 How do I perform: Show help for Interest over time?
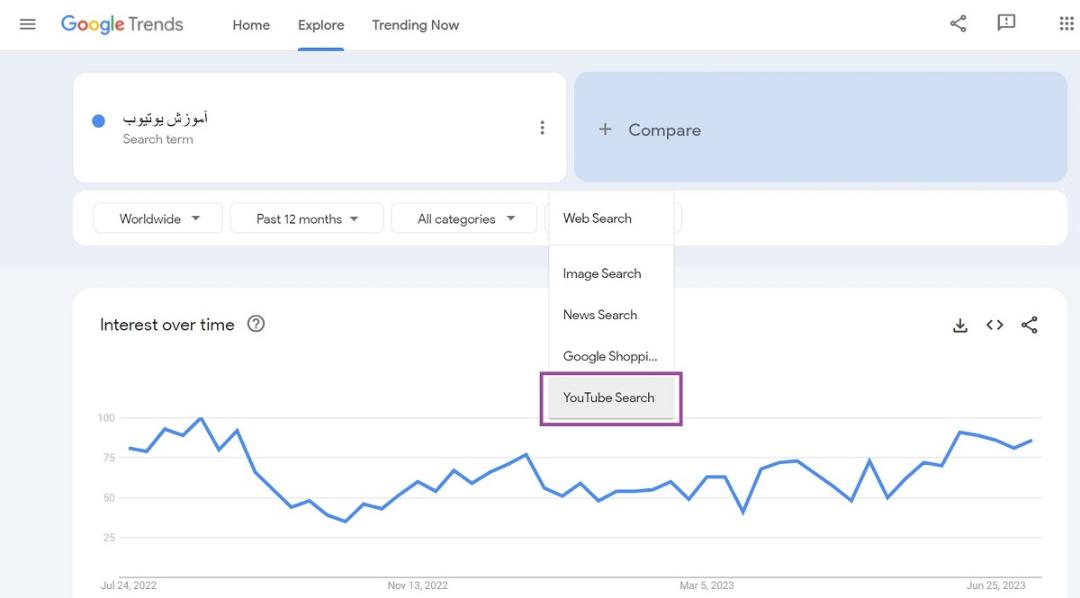point(256,324)
